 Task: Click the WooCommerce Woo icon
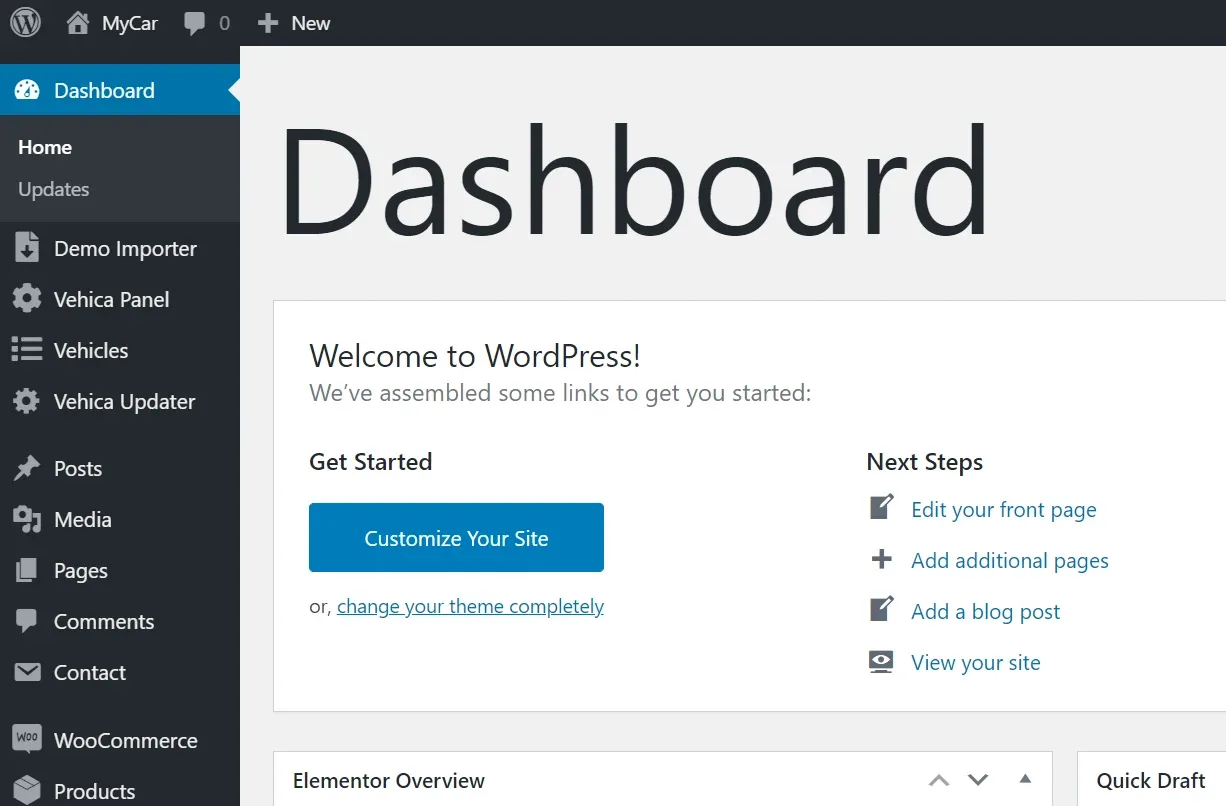click(x=27, y=739)
